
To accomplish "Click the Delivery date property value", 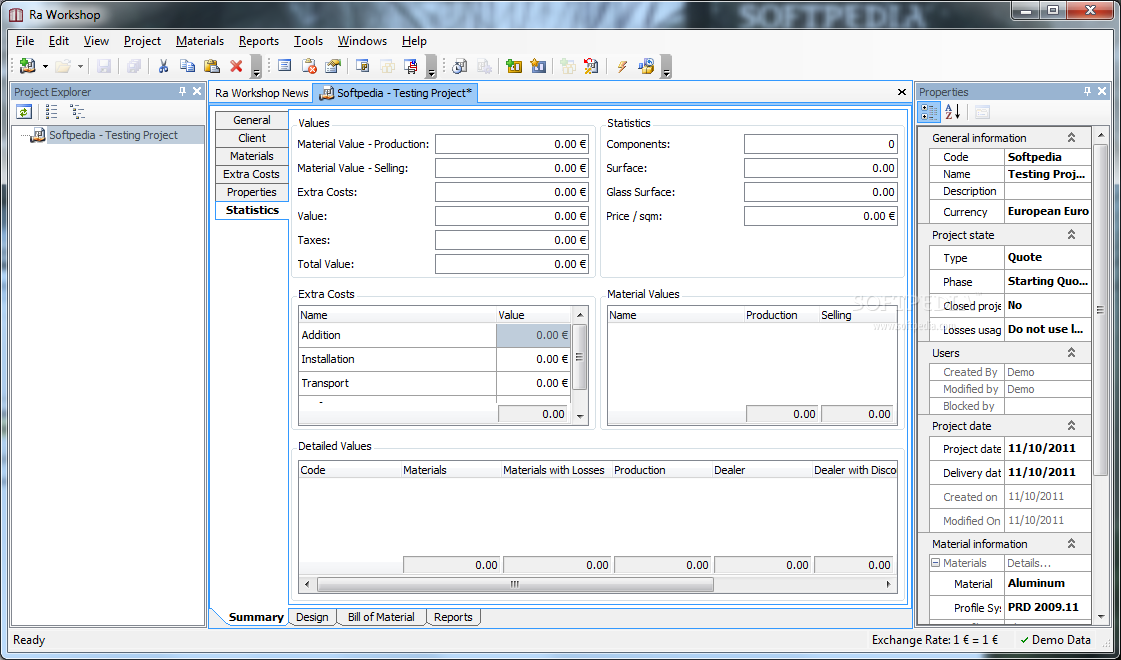I will pos(1048,473).
